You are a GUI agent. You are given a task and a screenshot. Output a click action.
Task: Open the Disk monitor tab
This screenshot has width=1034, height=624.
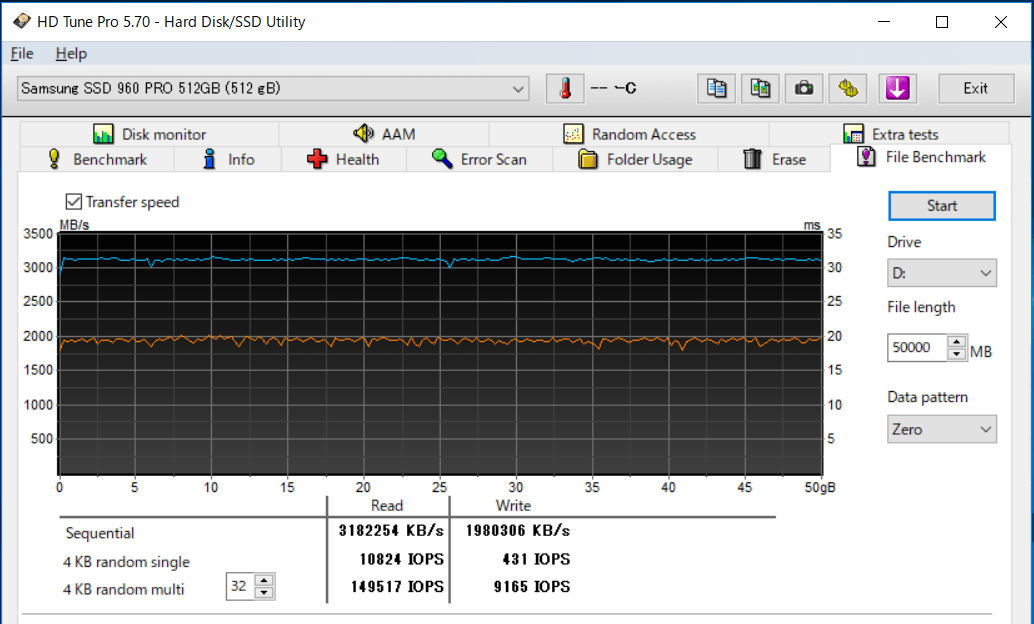150,134
